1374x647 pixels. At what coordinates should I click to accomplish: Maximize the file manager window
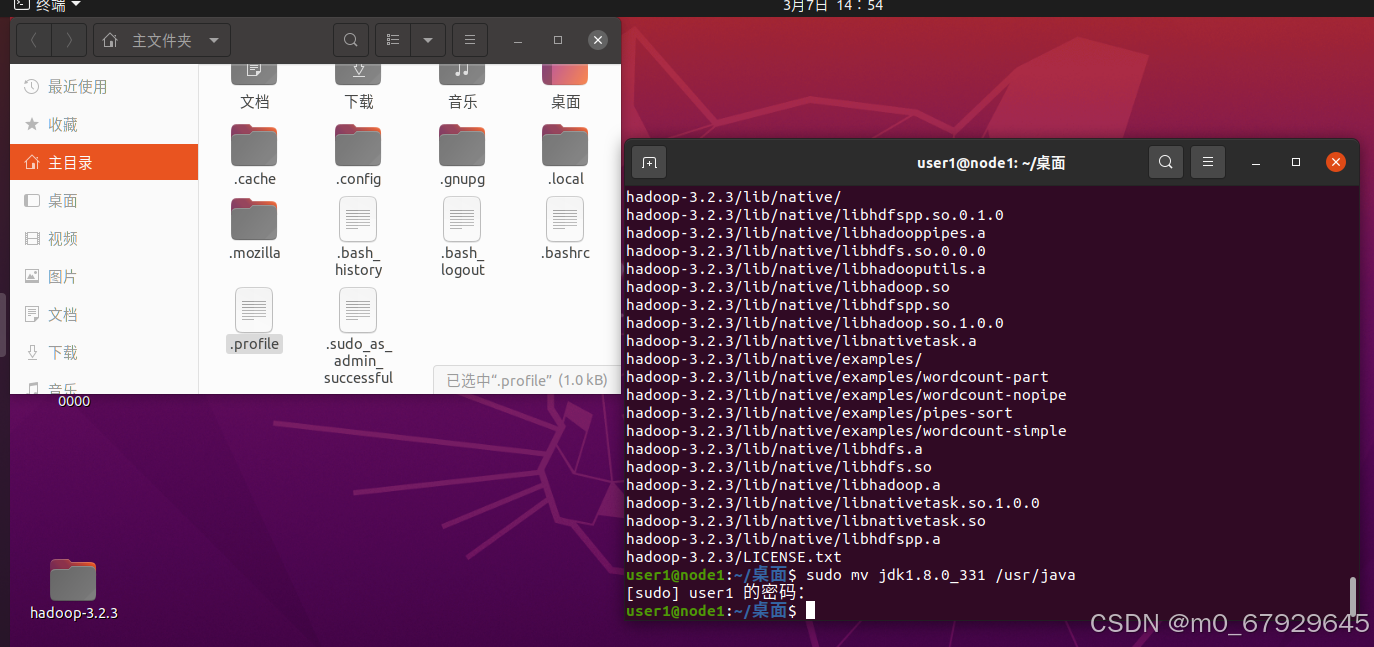[x=557, y=40]
